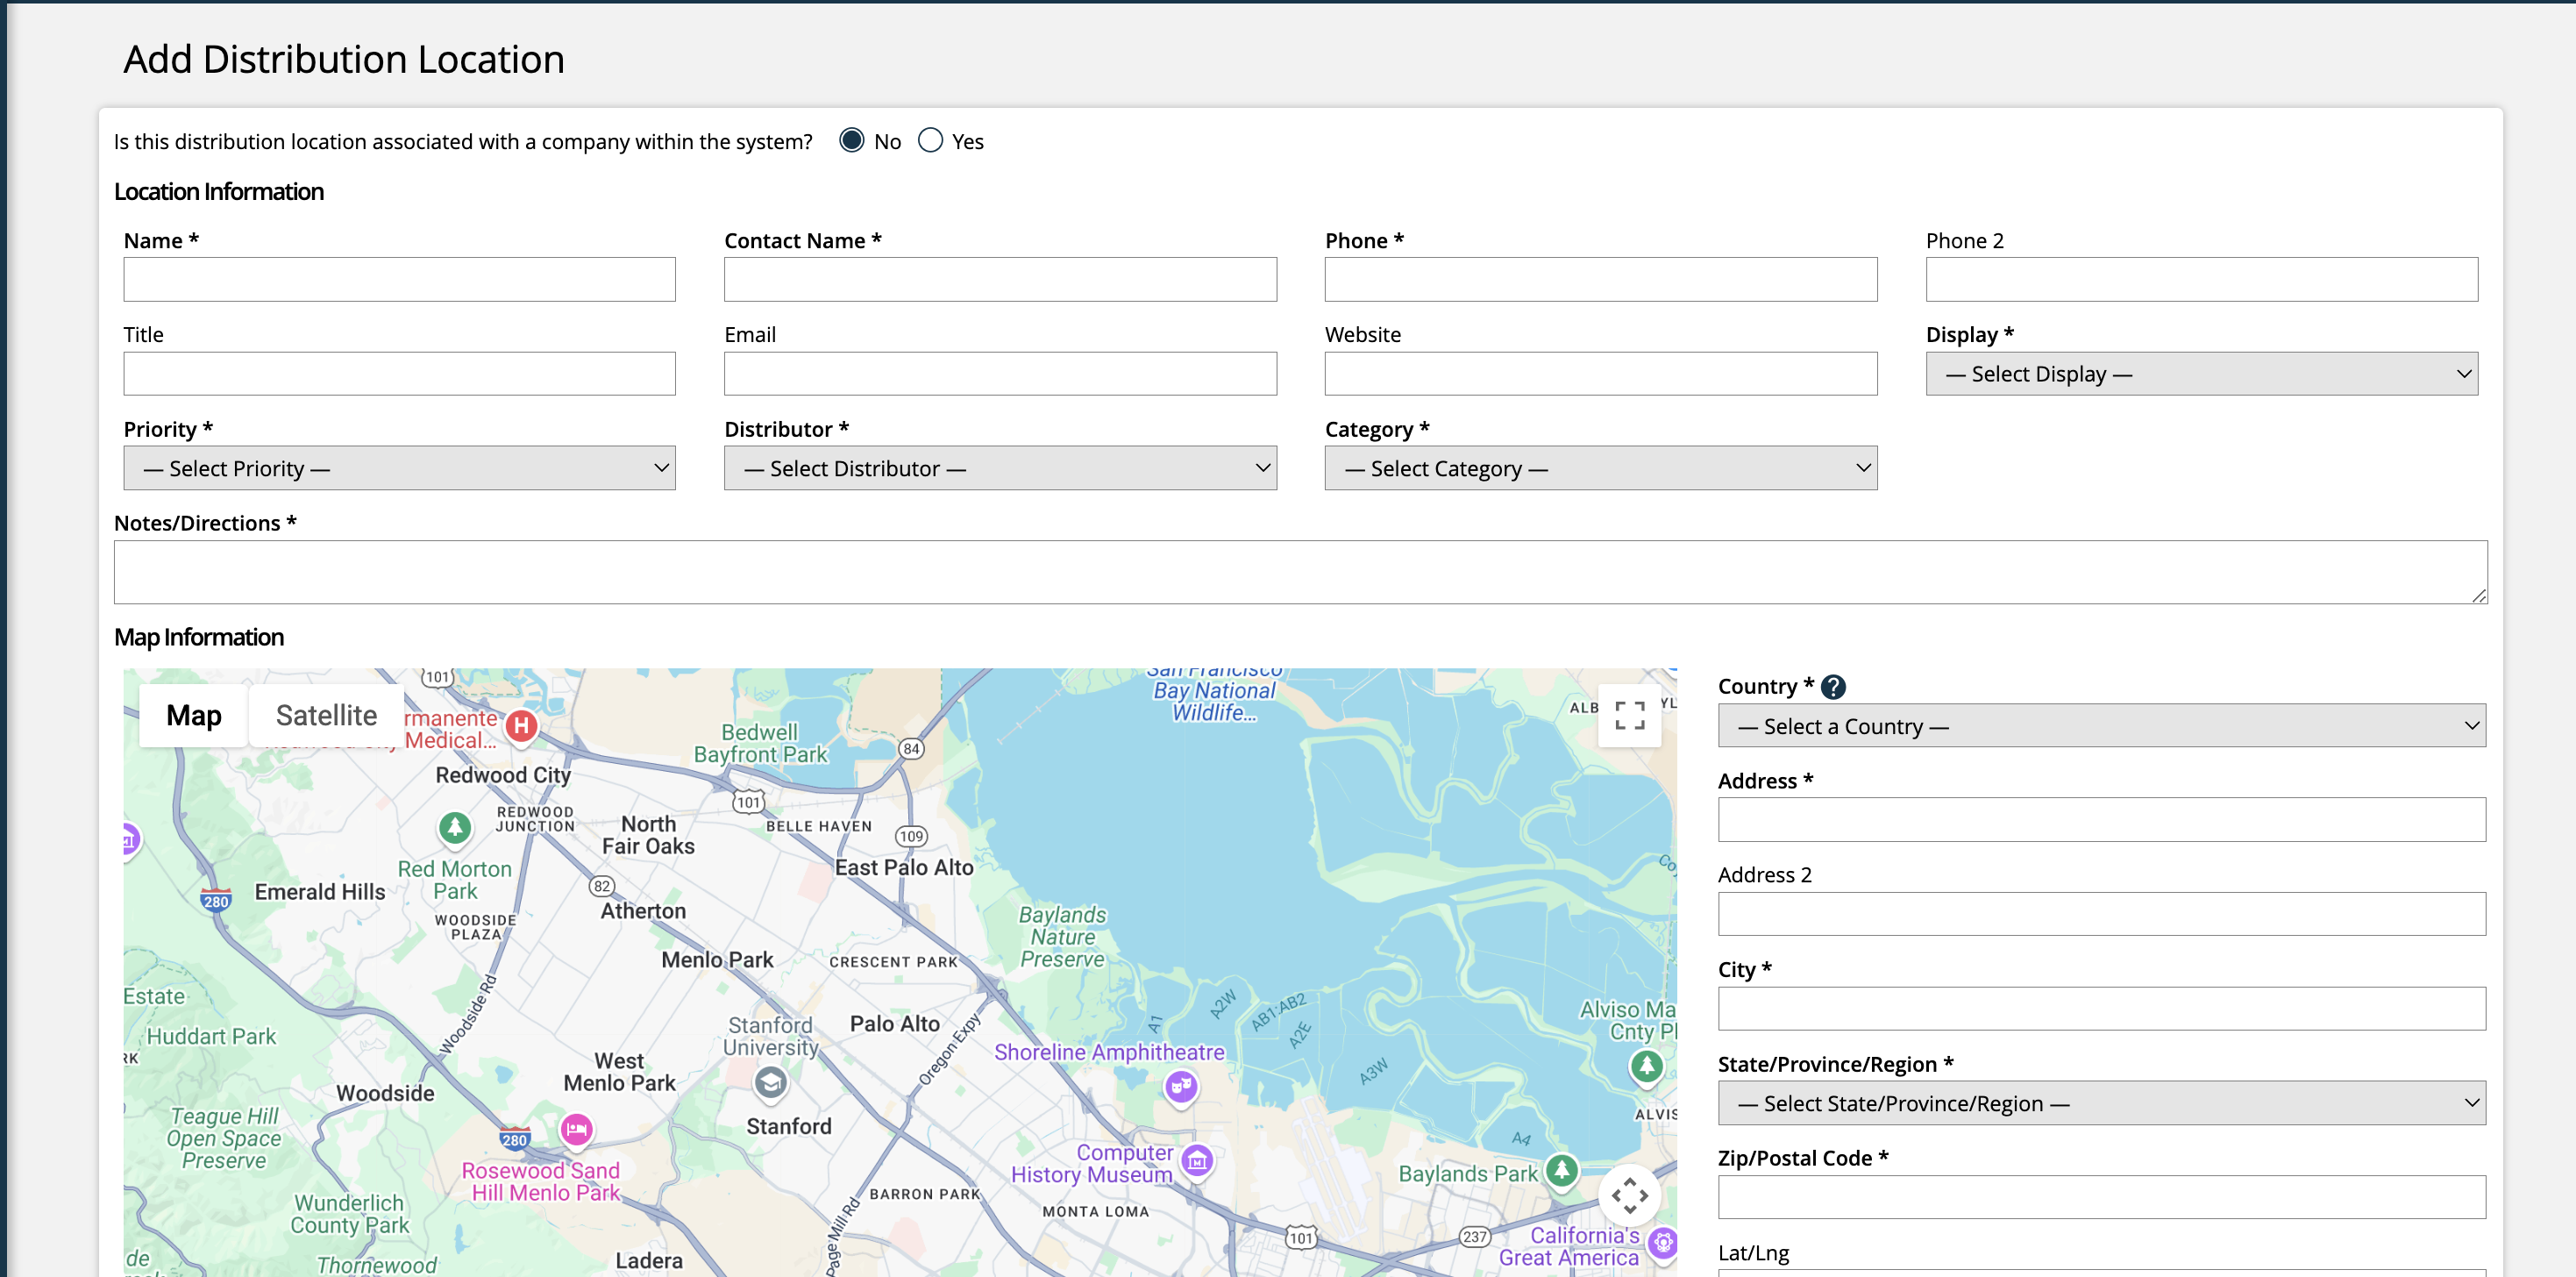Viewport: 2576px width, 1277px height.
Task: Click the West Menlo Park label
Action: (x=619, y=1072)
